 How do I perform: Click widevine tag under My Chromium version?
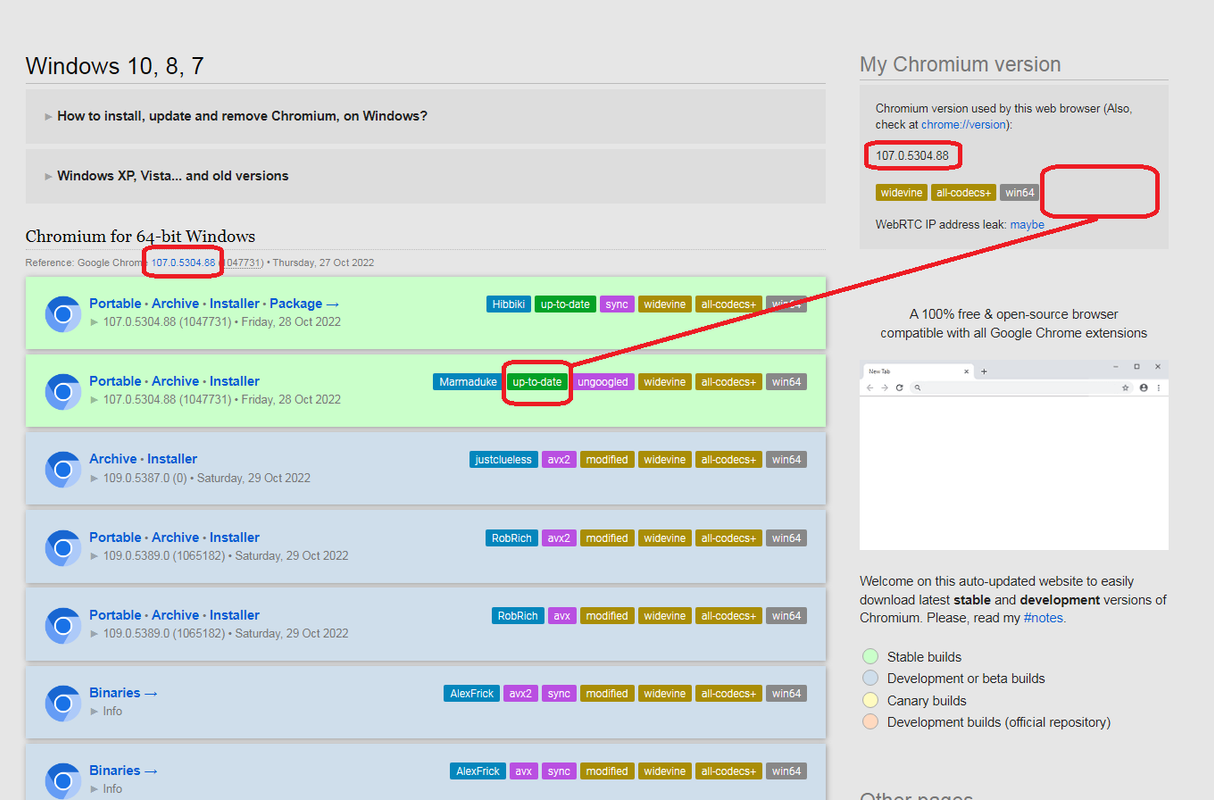click(901, 193)
